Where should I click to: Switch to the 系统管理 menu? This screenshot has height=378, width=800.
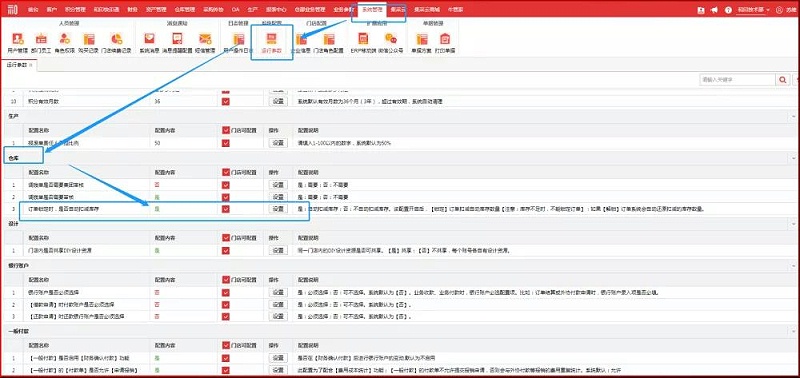coord(371,10)
